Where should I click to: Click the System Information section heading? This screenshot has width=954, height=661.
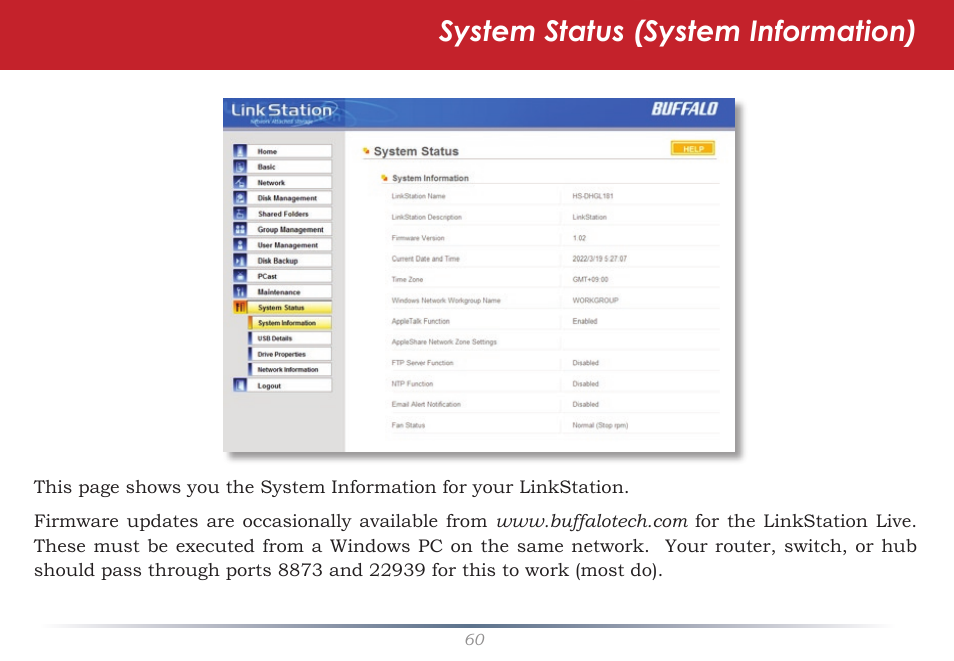tap(430, 178)
